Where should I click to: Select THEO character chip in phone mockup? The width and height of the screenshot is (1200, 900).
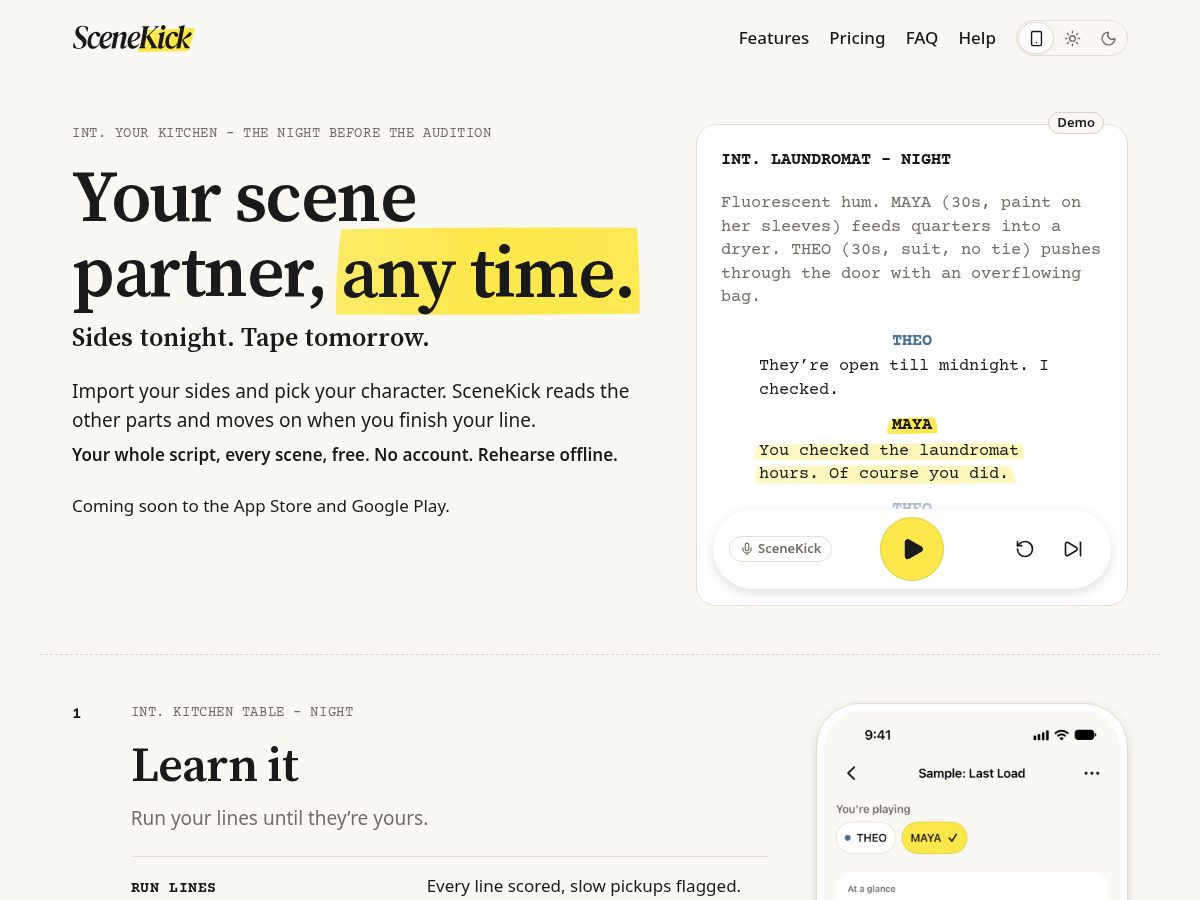click(866, 838)
